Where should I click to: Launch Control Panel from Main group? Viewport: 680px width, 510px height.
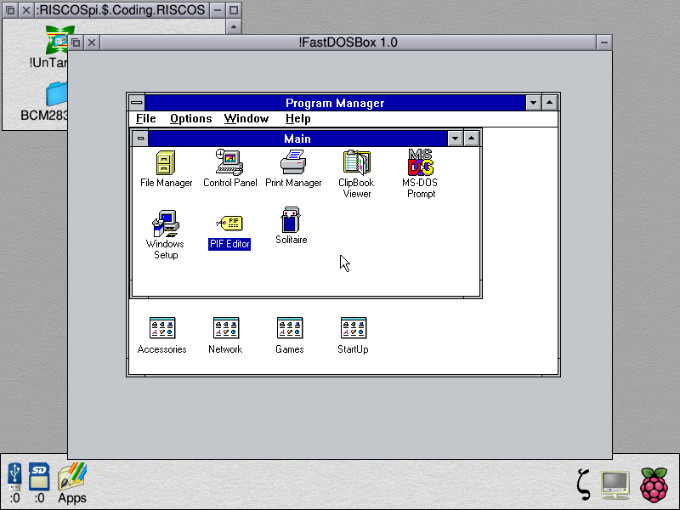(x=230, y=169)
